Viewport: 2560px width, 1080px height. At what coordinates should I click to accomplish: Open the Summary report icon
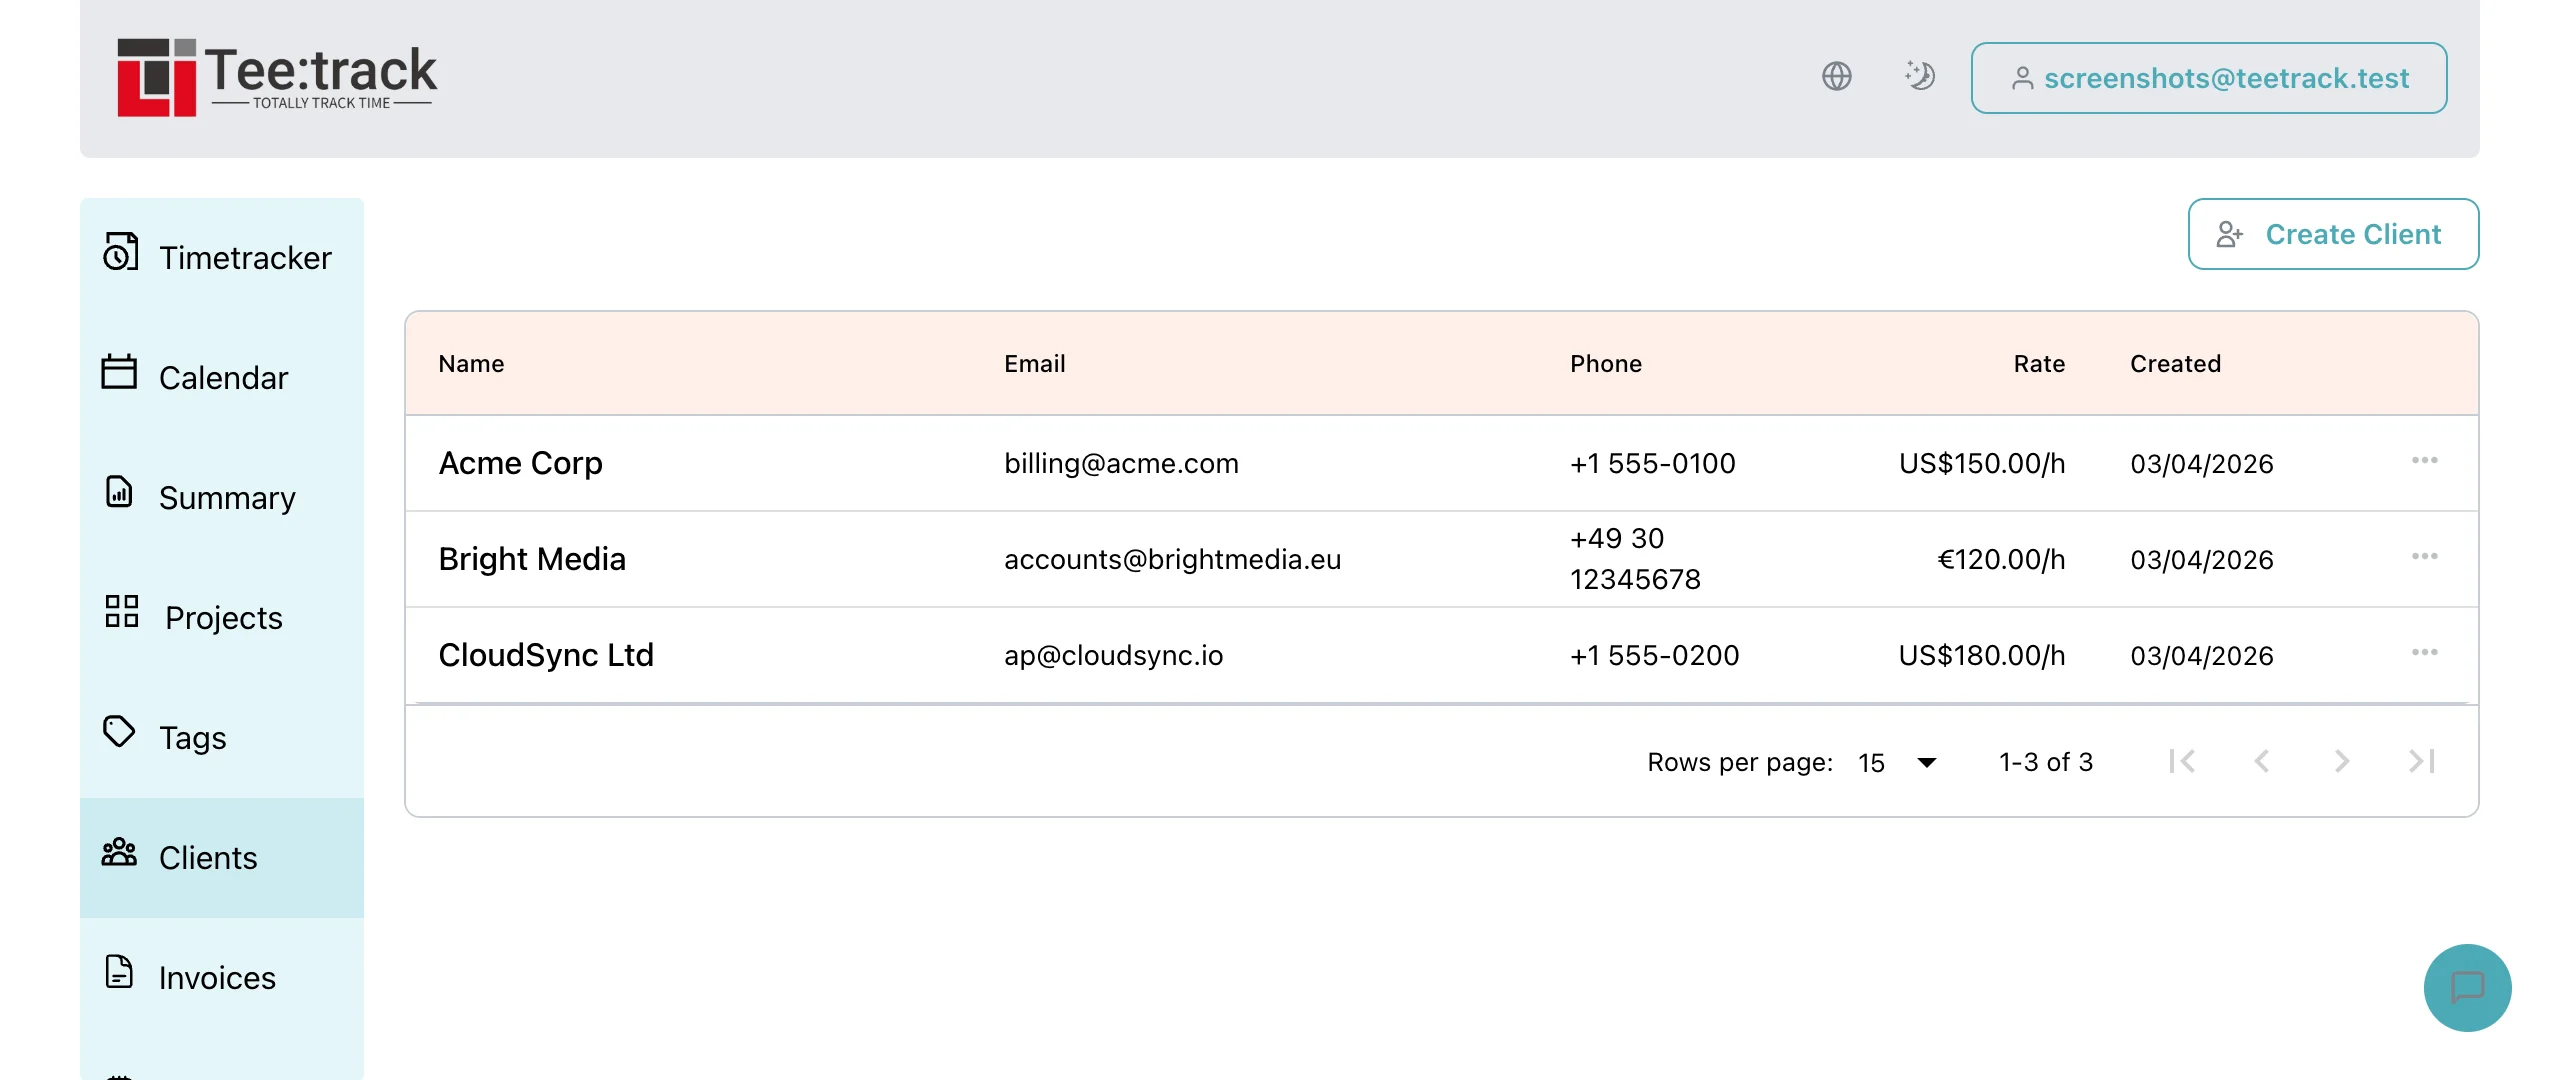120,494
